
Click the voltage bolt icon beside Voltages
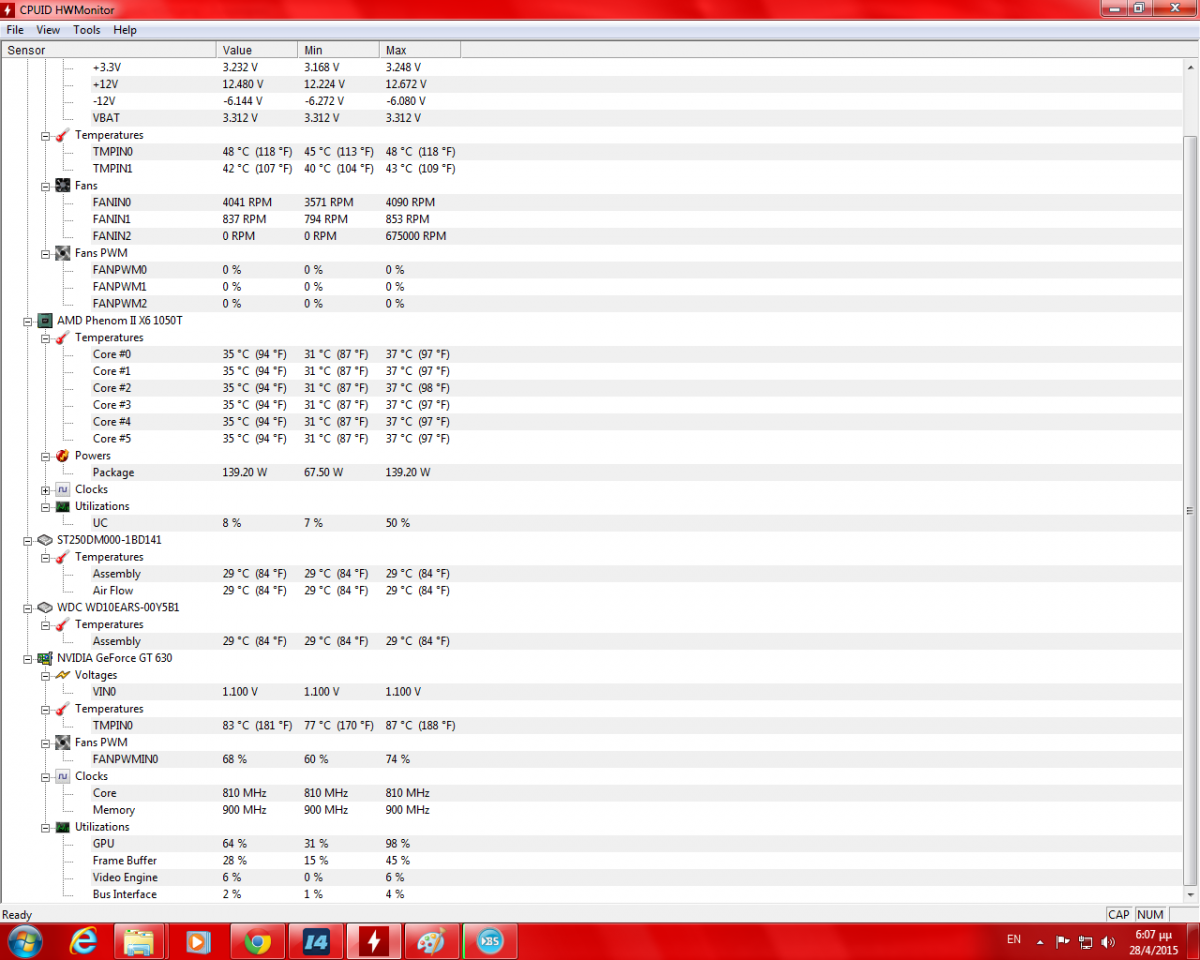[x=62, y=676]
